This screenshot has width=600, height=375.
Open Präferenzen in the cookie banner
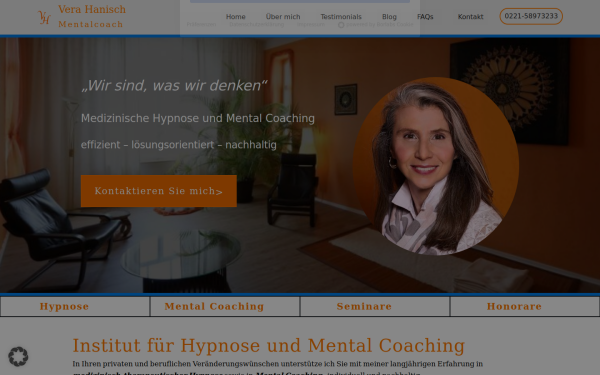(201, 24)
